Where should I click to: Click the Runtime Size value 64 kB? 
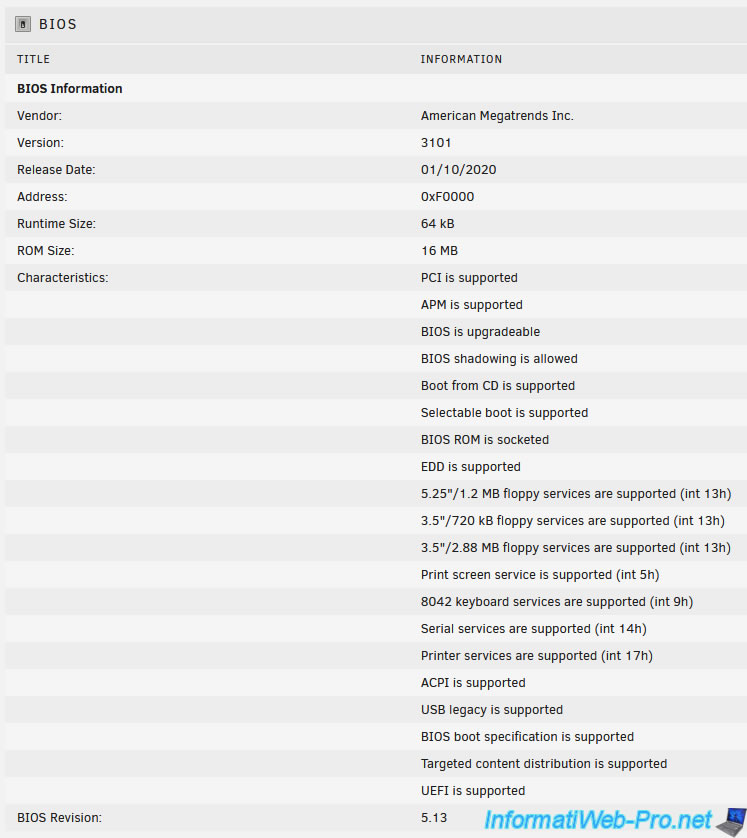coord(437,224)
